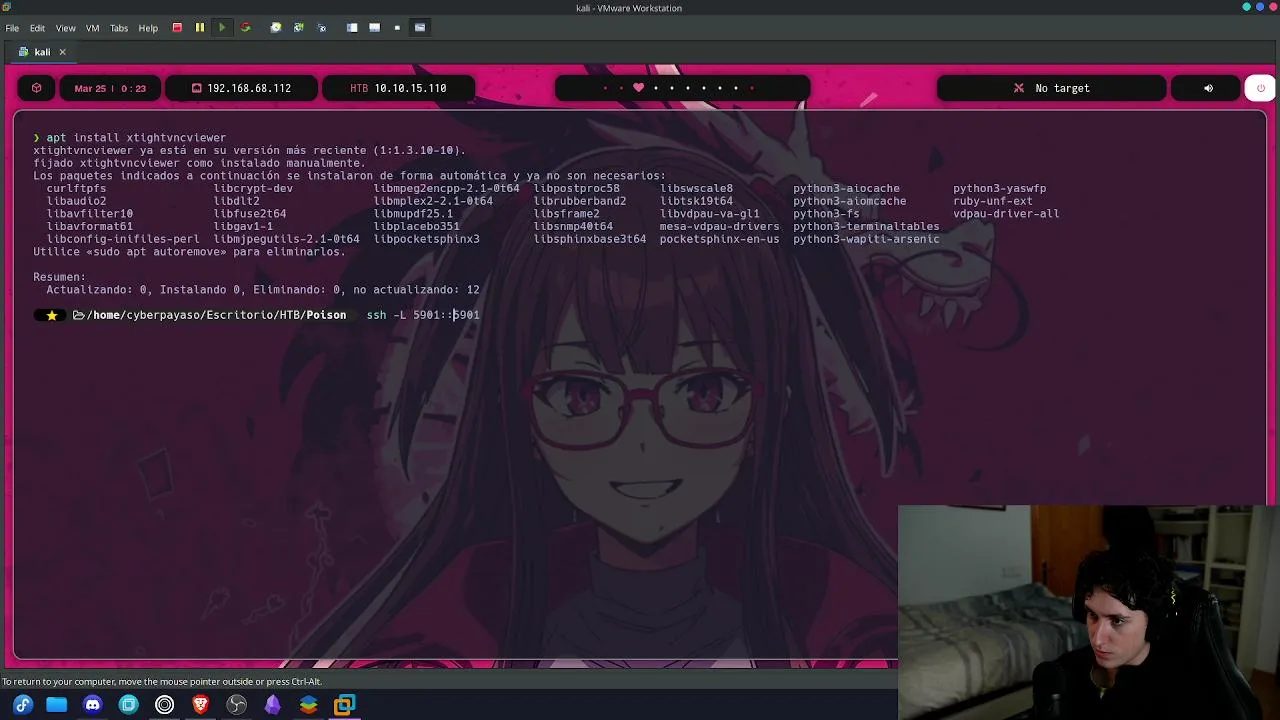
Task: Open Discord from the taskbar
Action: (x=93, y=705)
